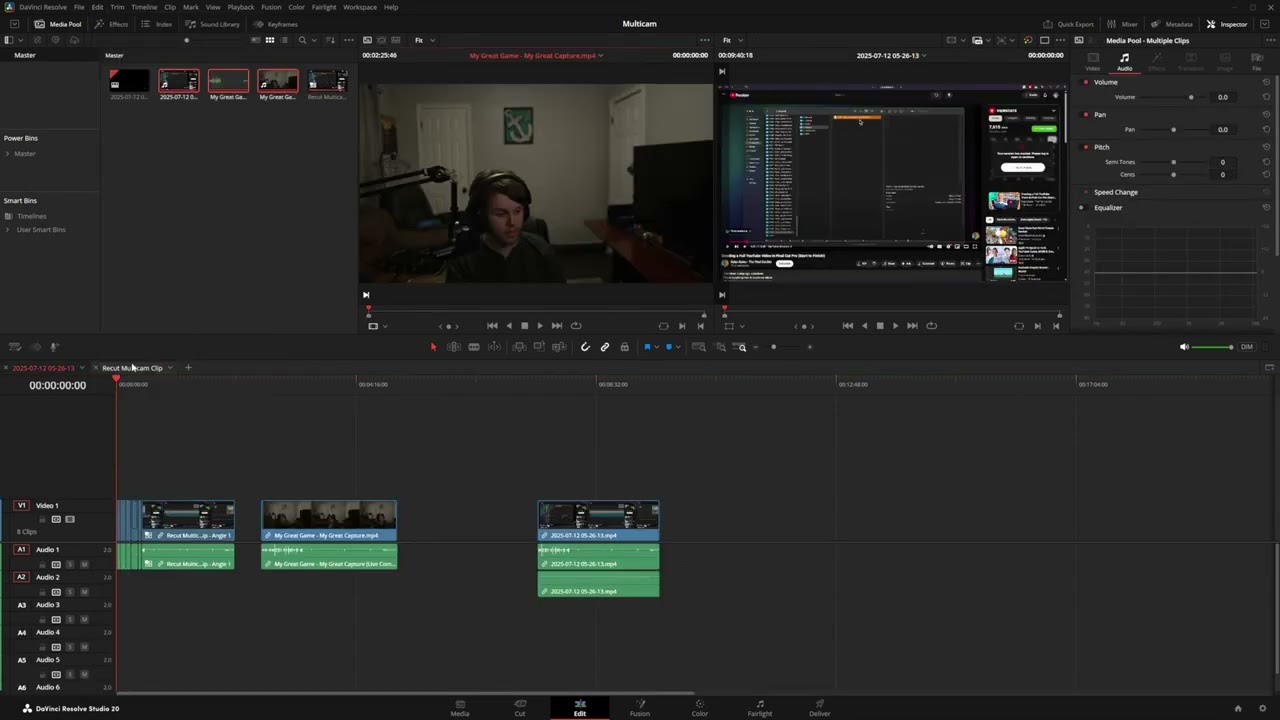Activate the Trim Edit Mode tool

[453, 347]
